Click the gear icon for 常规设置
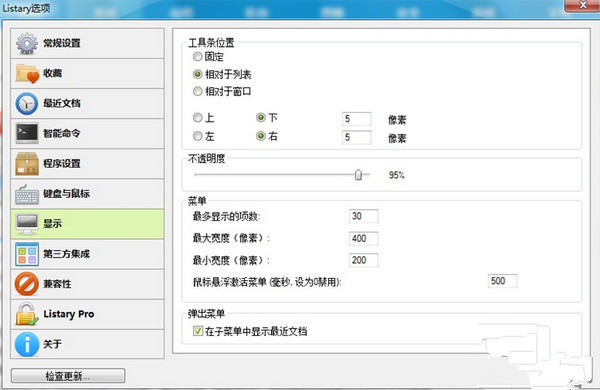Viewport: 600px width, 390px height. pyautogui.click(x=27, y=43)
